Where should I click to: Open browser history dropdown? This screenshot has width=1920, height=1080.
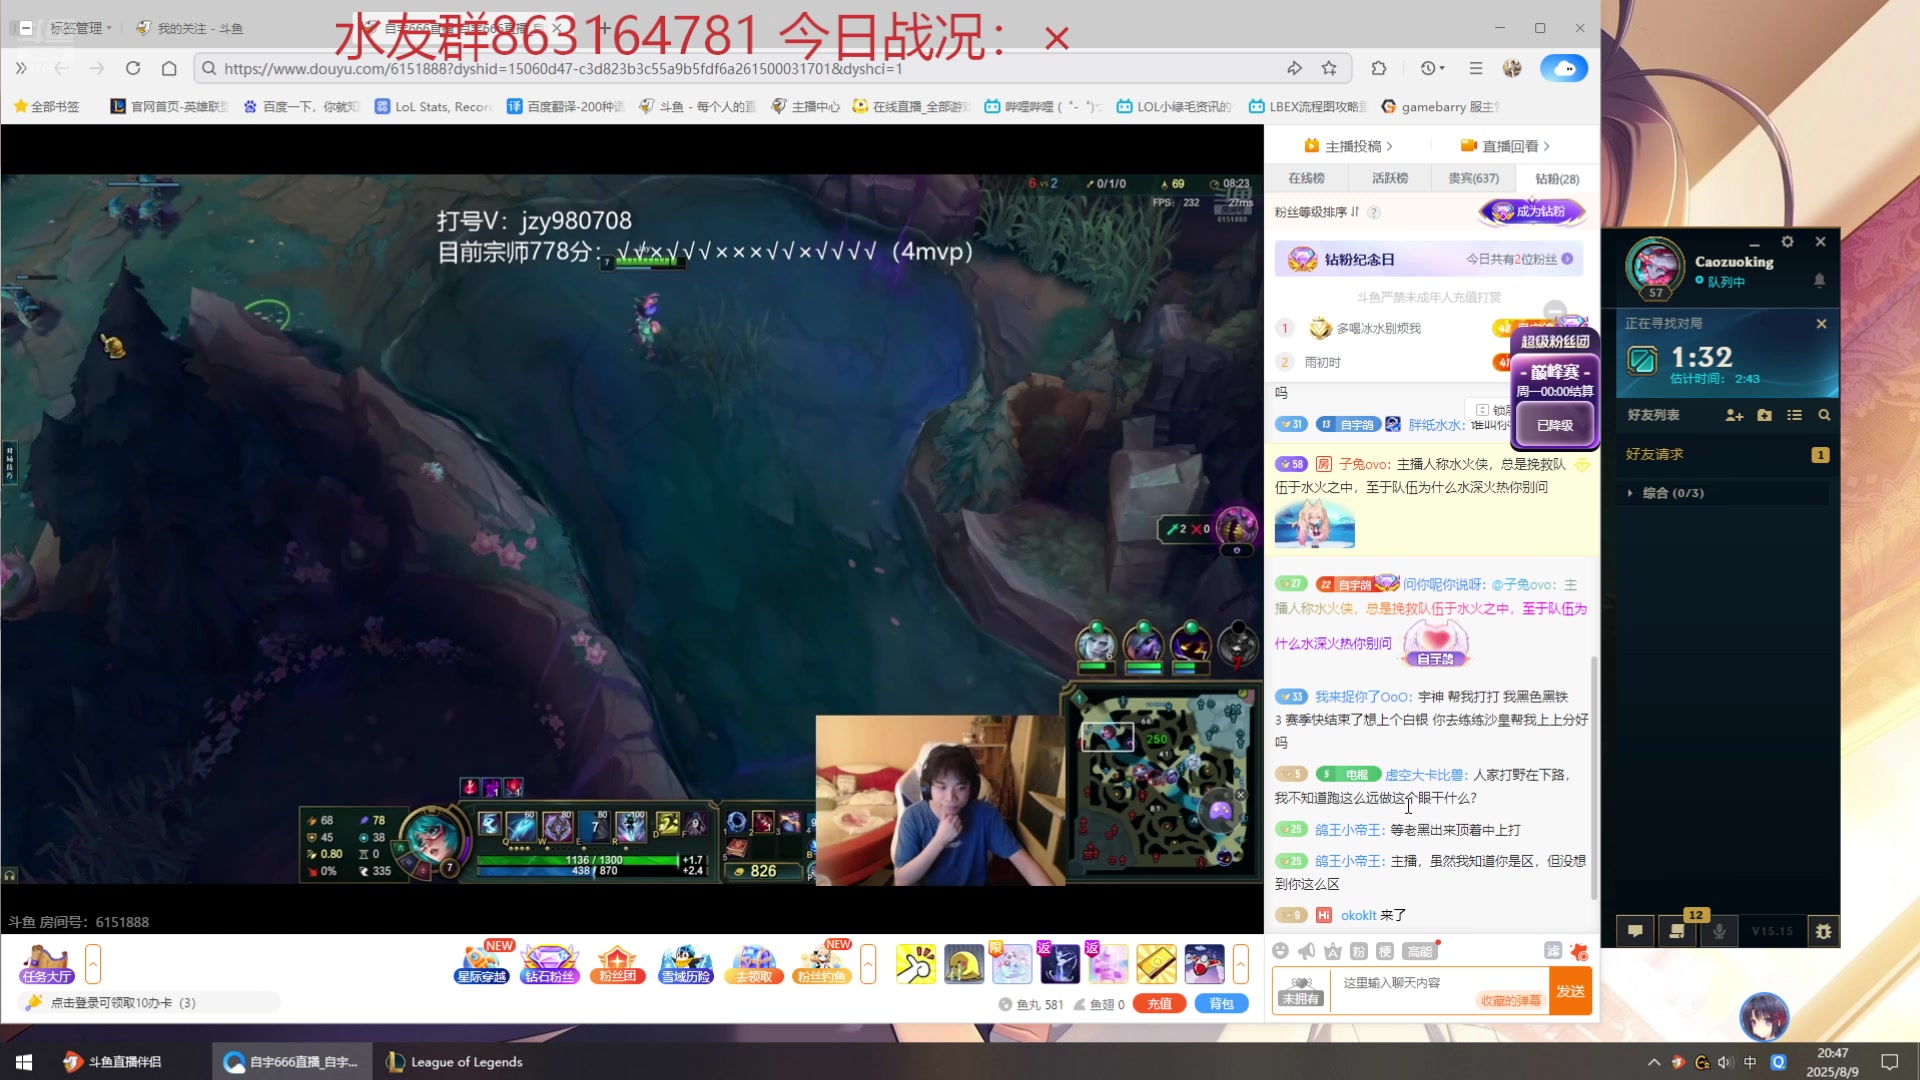pyautogui.click(x=1432, y=68)
